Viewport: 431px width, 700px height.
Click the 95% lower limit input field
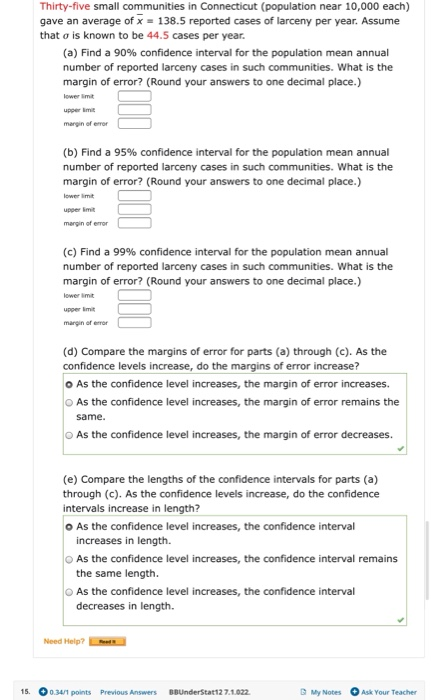pos(134,196)
